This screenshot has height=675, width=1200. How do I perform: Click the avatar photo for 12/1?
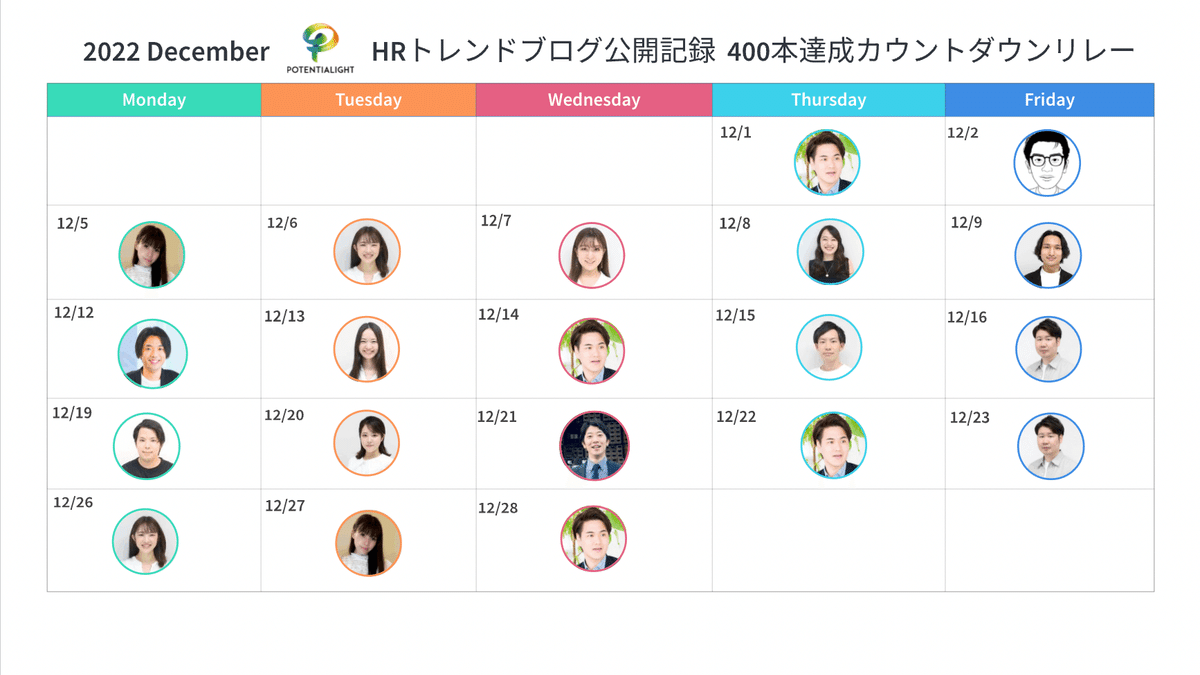point(827,162)
